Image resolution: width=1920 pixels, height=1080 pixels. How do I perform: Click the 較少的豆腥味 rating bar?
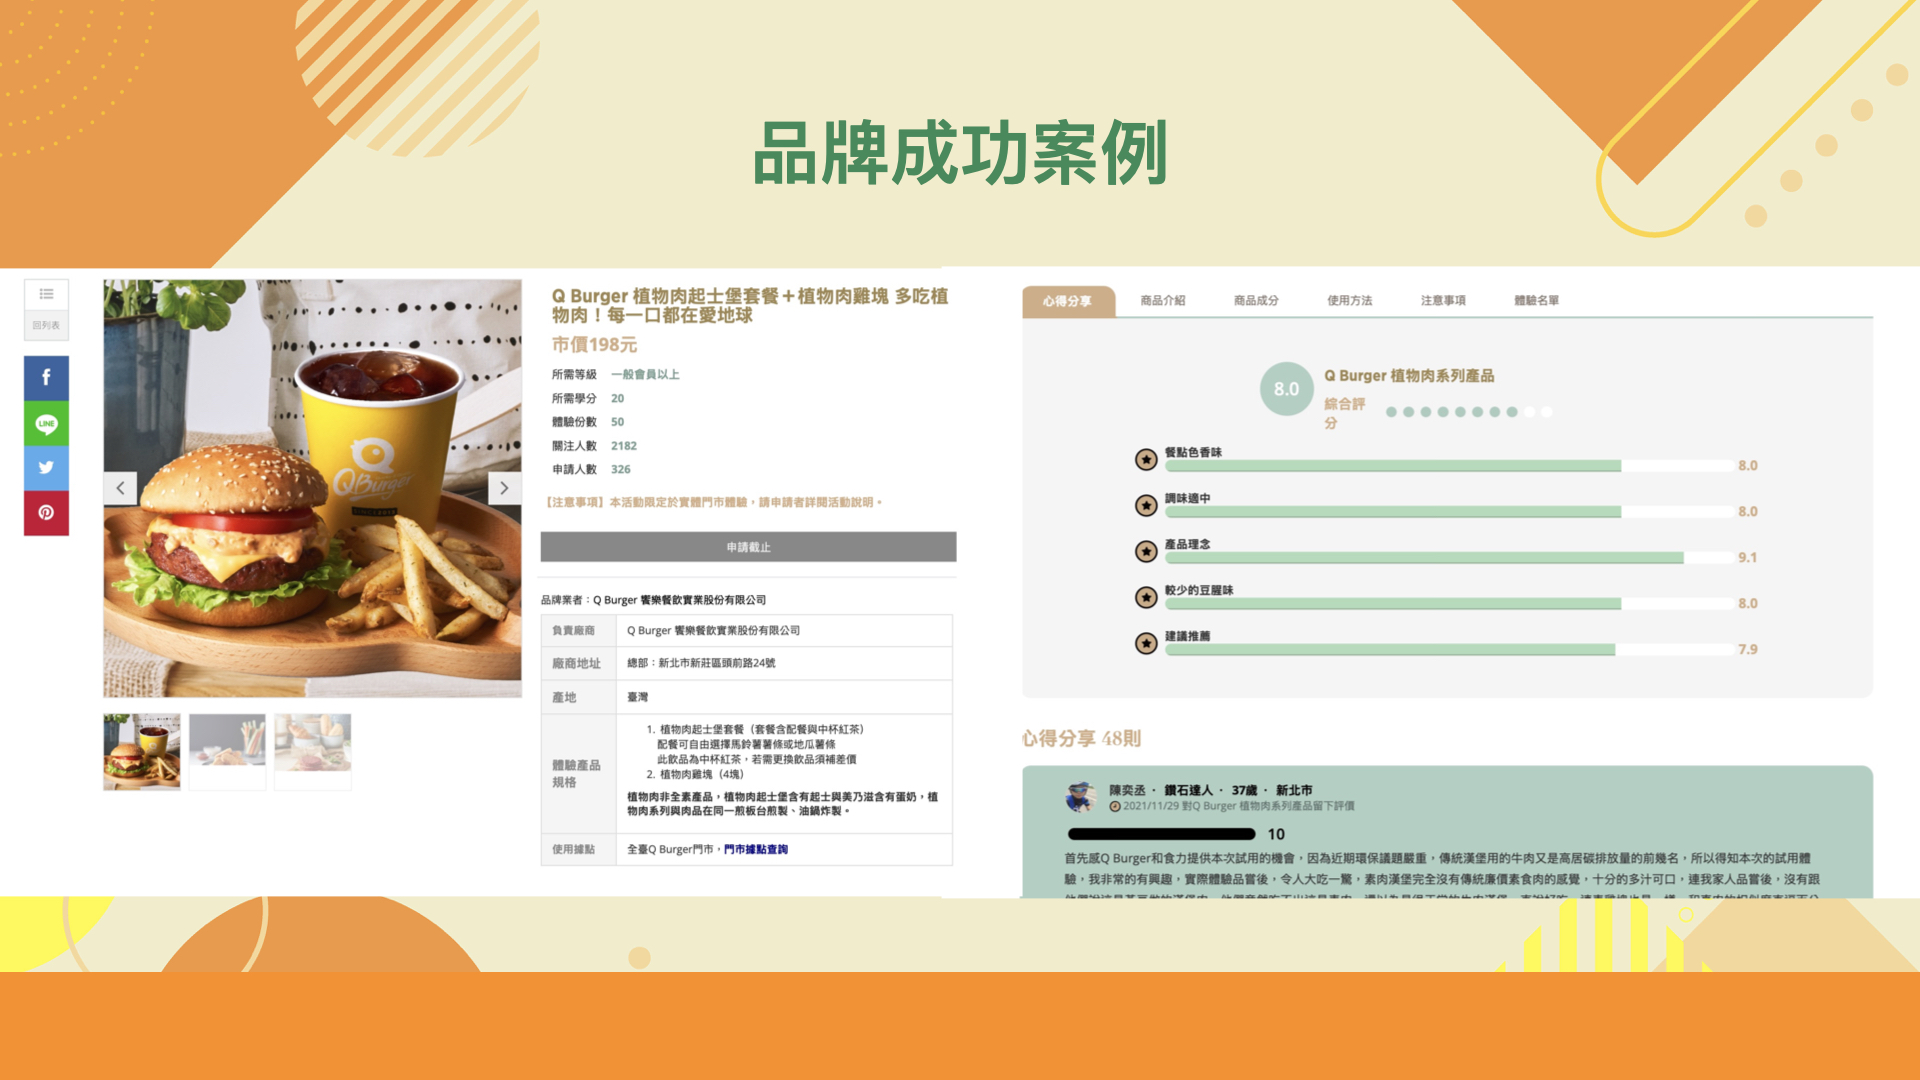[x=1449, y=604]
